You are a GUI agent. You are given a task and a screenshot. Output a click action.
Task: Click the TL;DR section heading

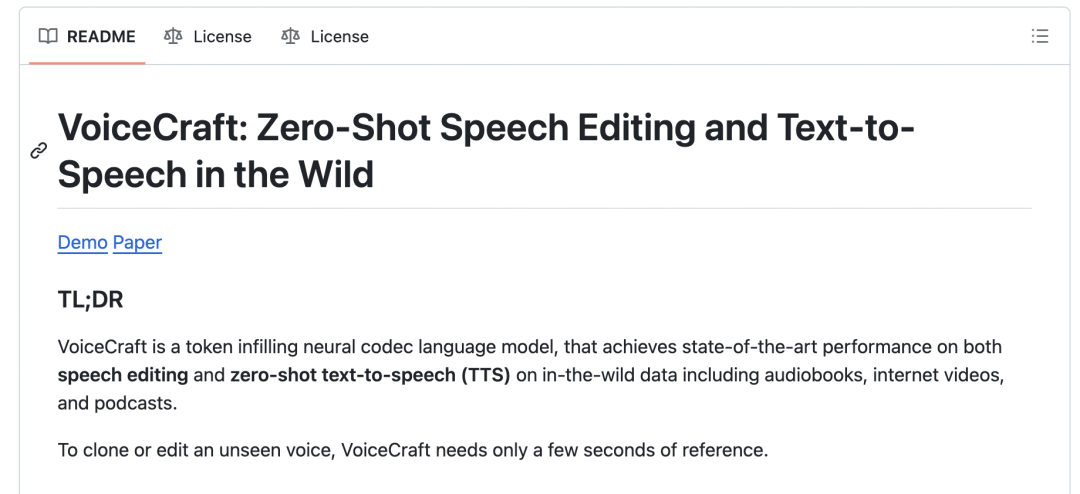point(91,298)
